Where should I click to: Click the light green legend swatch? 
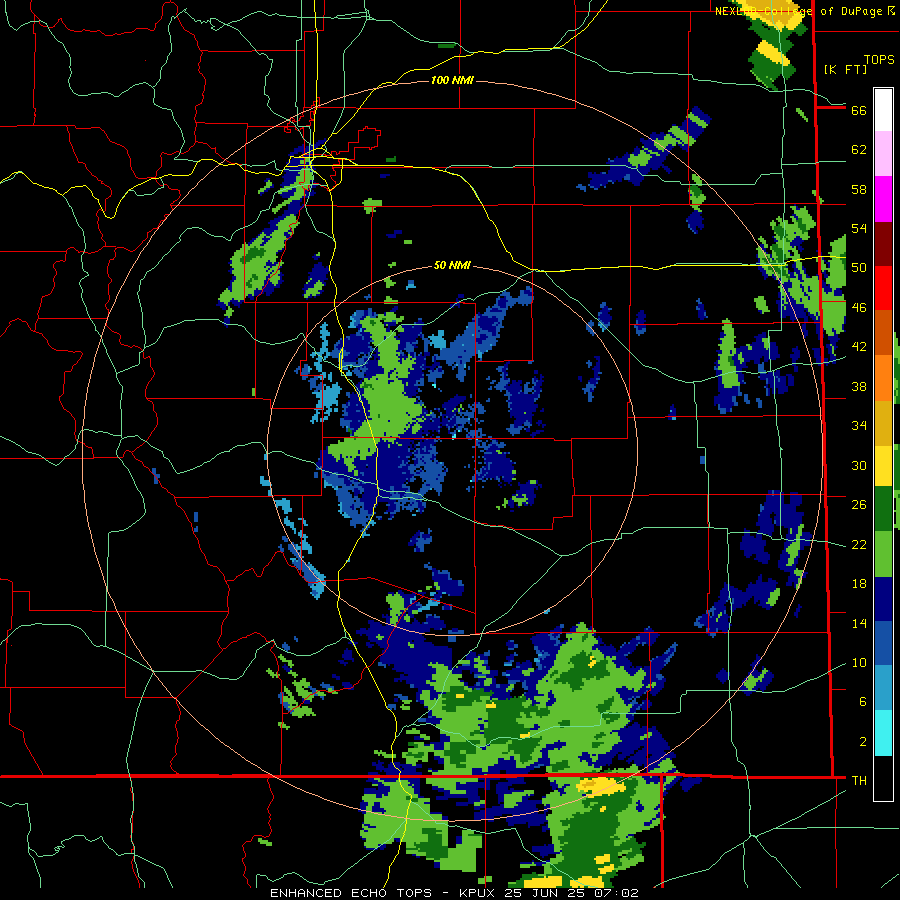tap(883, 554)
